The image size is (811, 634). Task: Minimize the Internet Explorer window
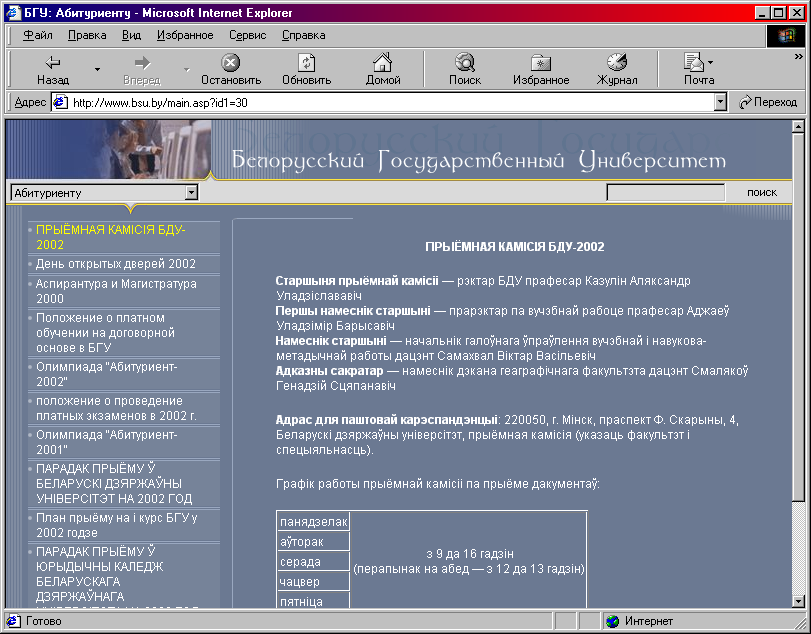pos(761,12)
